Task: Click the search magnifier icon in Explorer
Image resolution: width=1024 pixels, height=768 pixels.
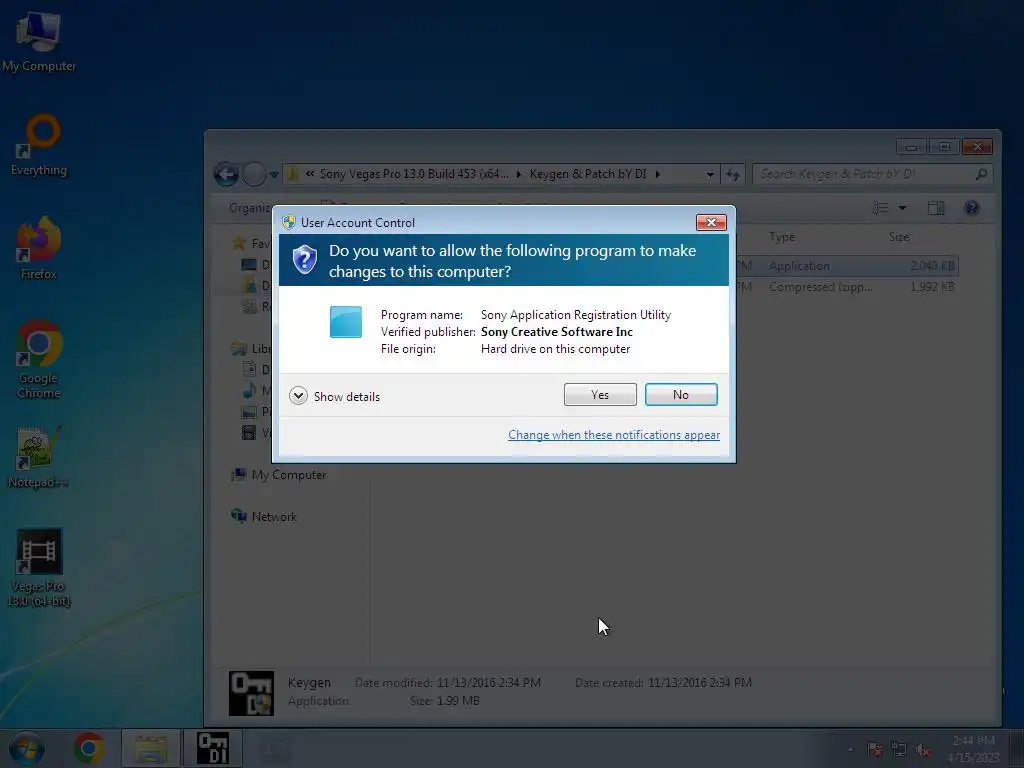Action: pos(981,174)
